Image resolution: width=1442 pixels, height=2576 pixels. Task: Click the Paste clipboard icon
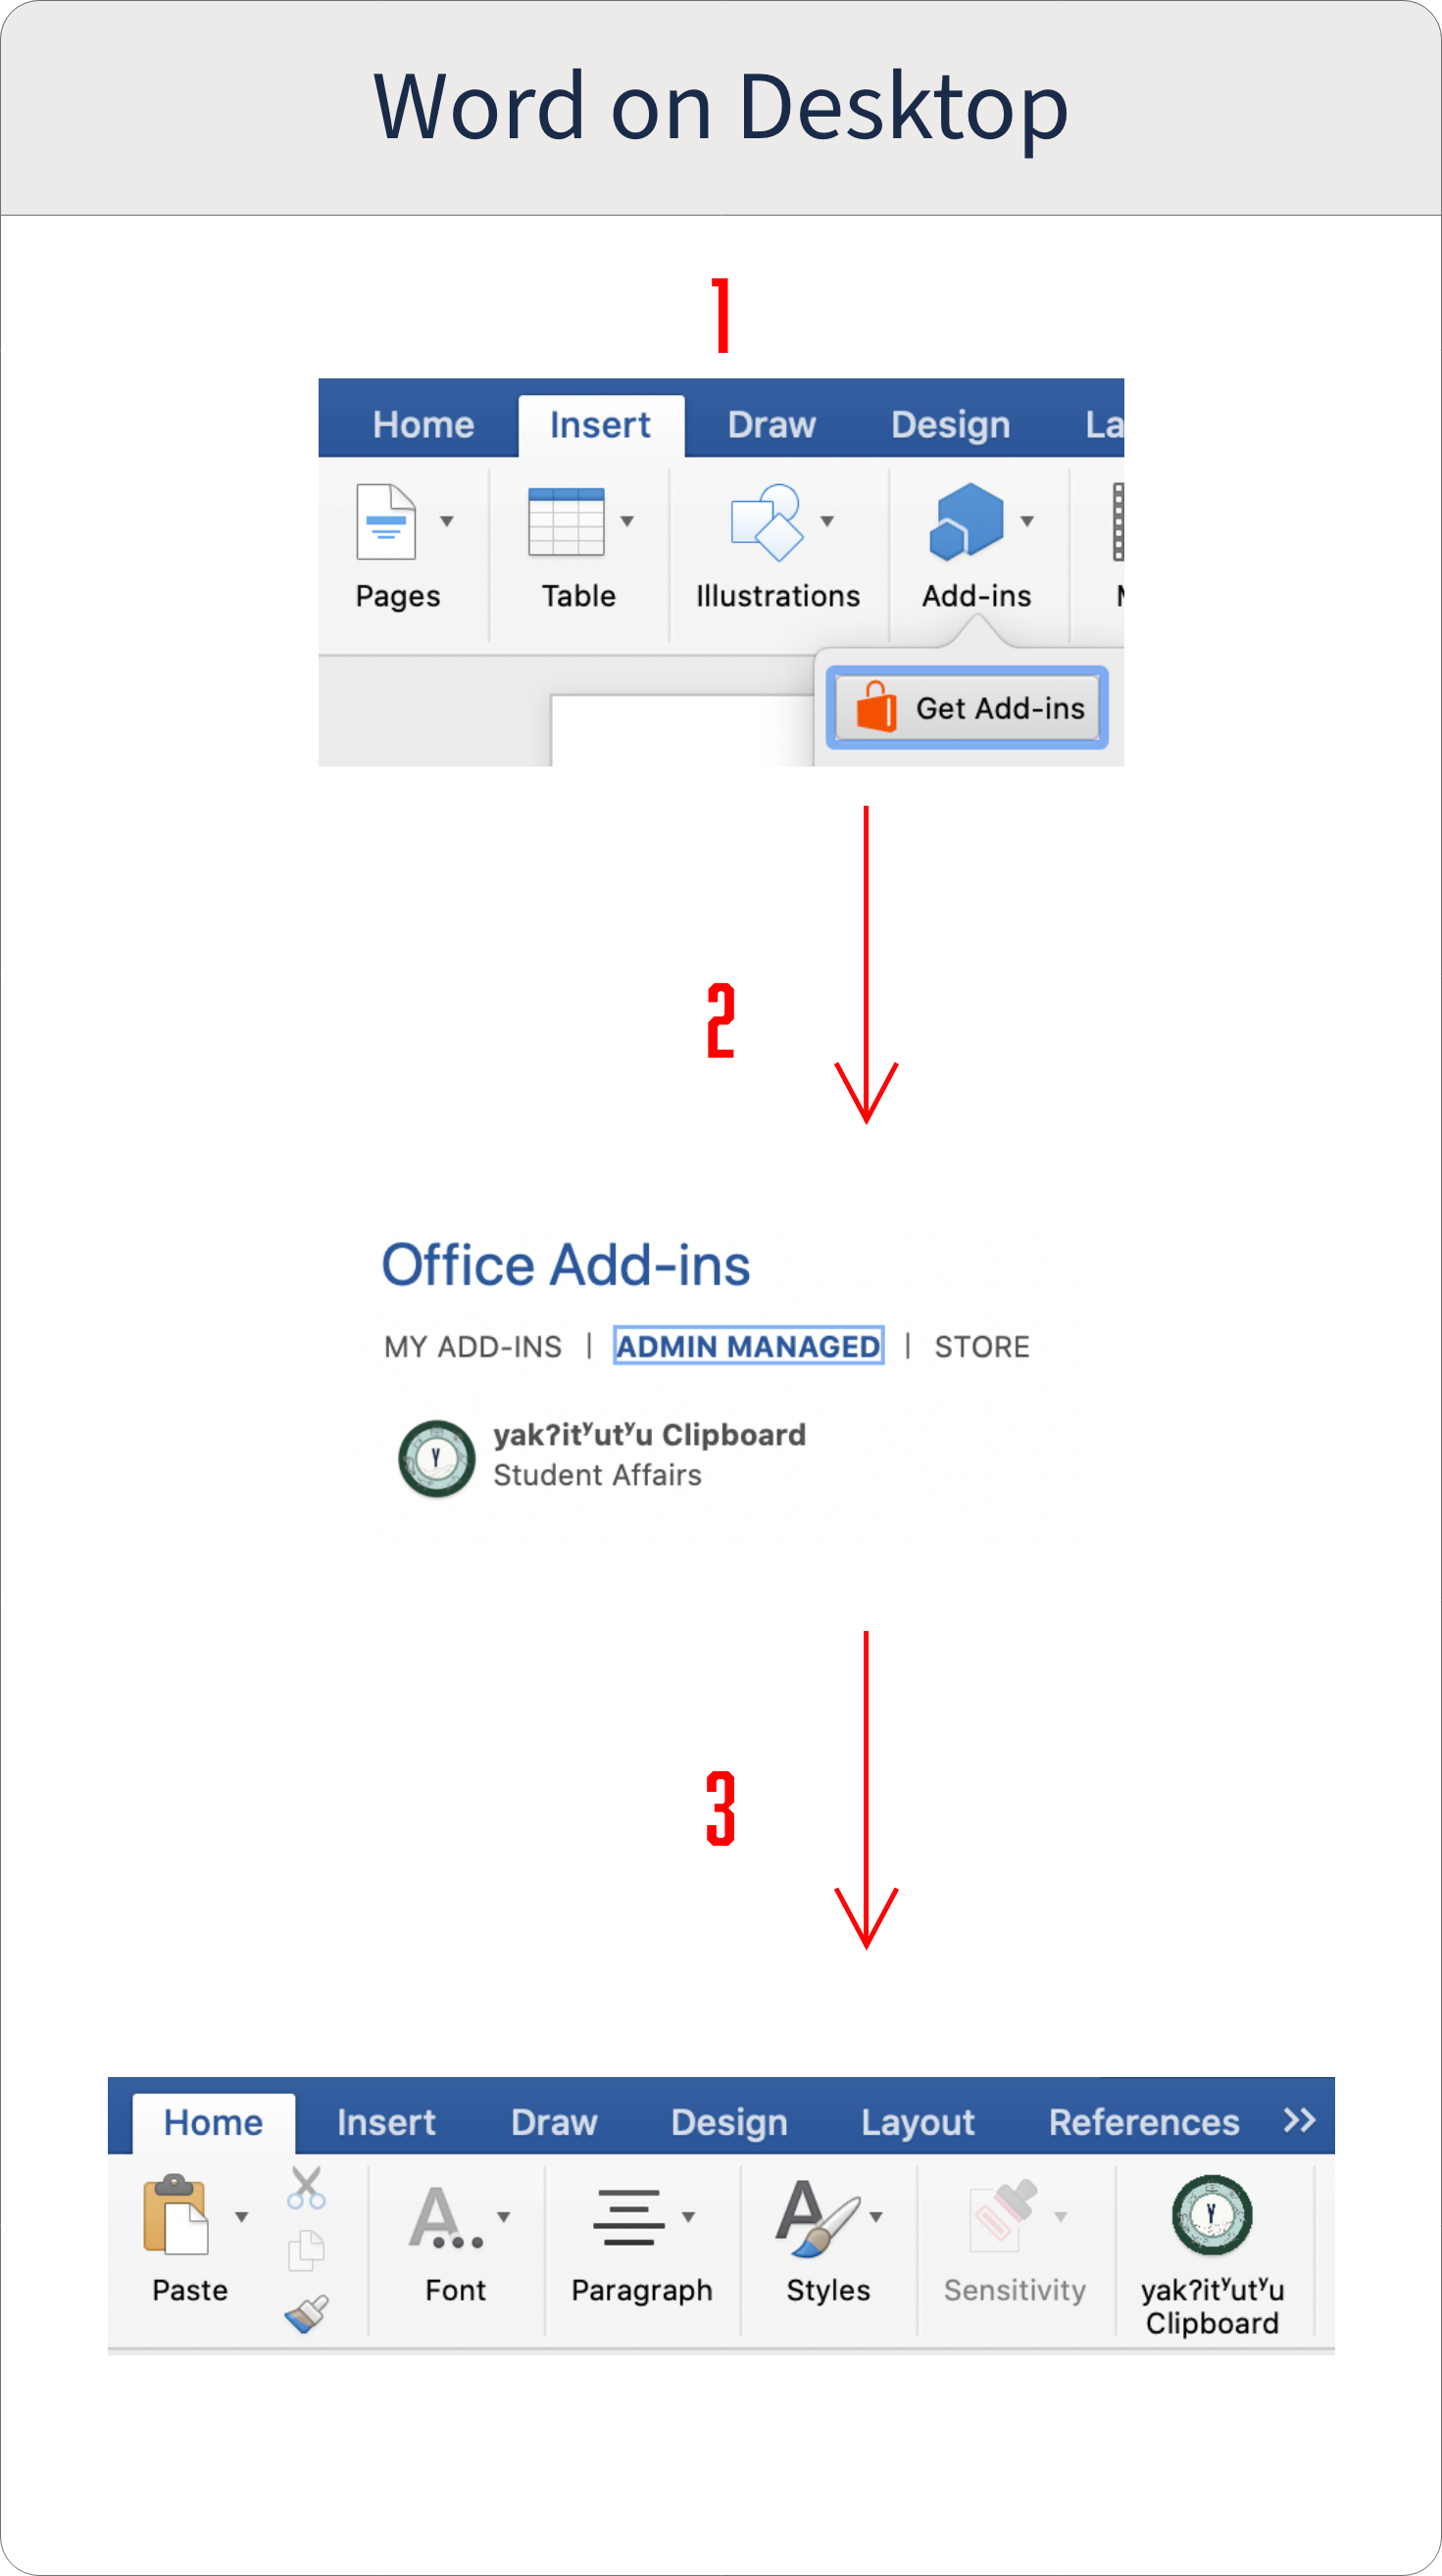point(176,2215)
